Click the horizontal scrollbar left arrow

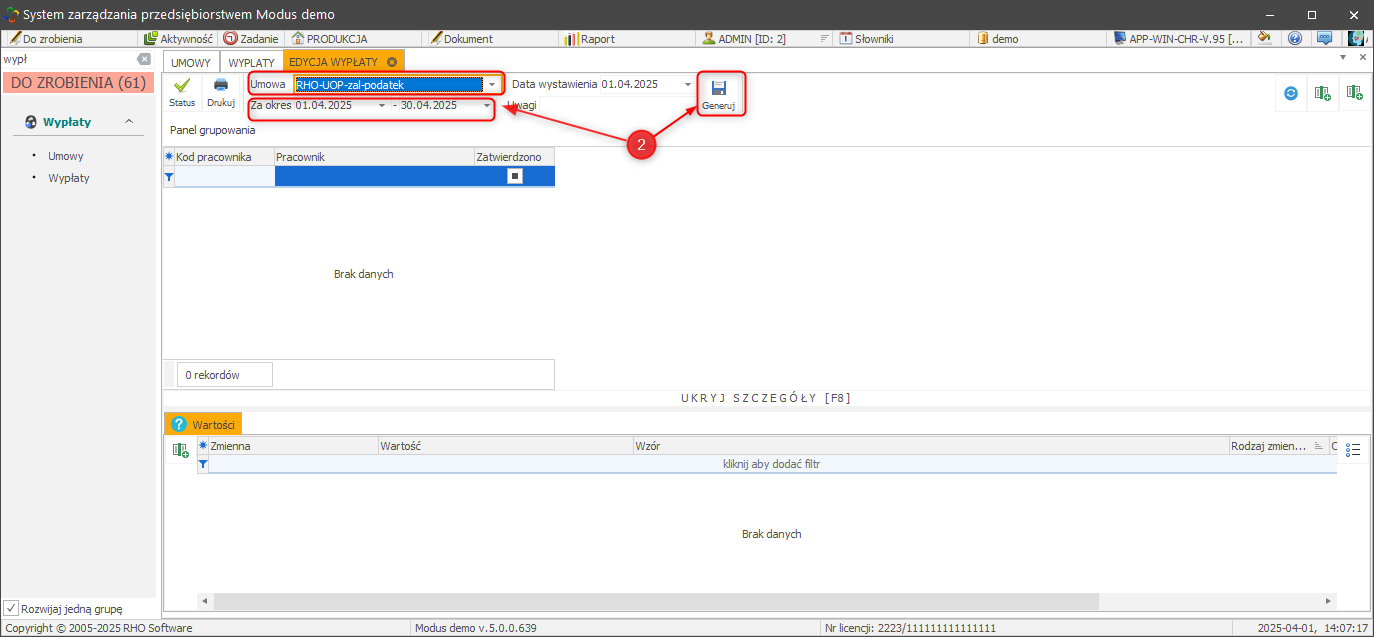[x=205, y=601]
